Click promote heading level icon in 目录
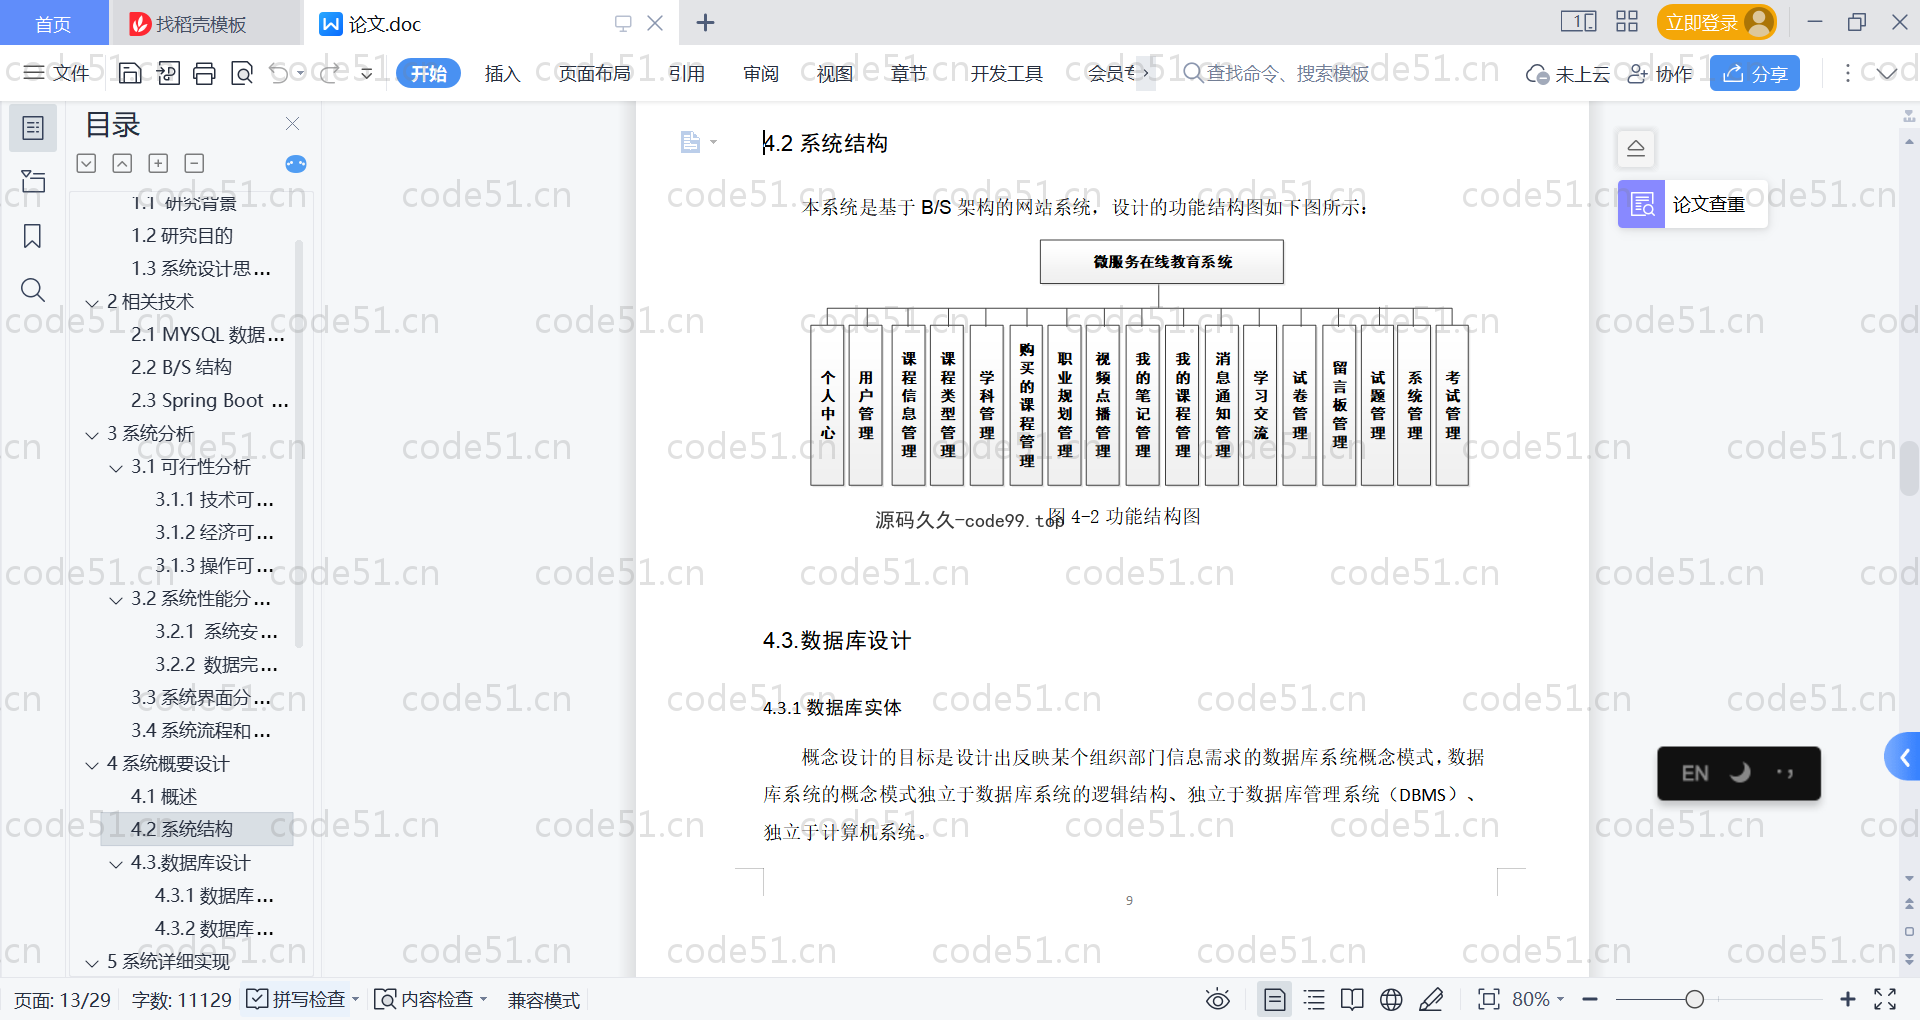Image resolution: width=1920 pixels, height=1020 pixels. (x=122, y=163)
